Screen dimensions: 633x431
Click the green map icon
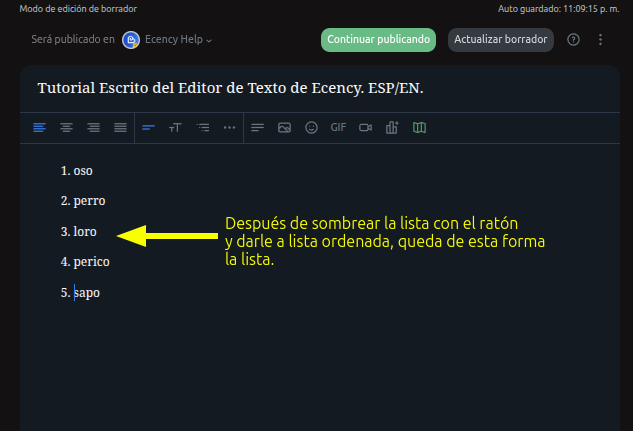coord(419,128)
